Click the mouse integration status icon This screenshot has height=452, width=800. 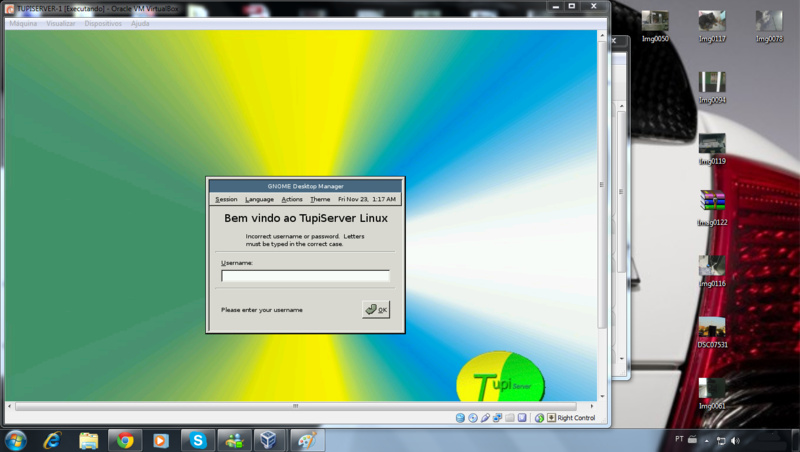click(539, 418)
